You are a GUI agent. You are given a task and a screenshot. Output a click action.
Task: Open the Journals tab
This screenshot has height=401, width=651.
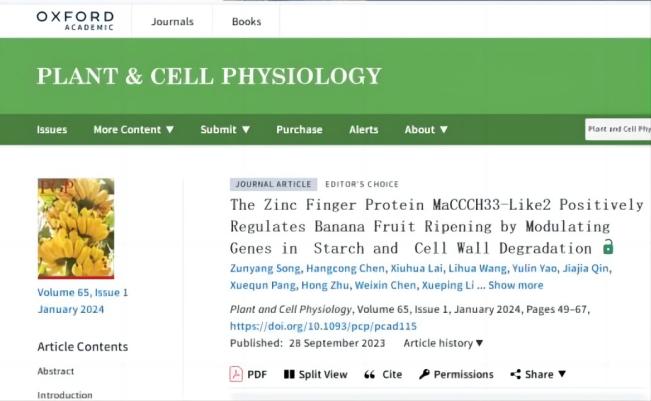coord(172,21)
